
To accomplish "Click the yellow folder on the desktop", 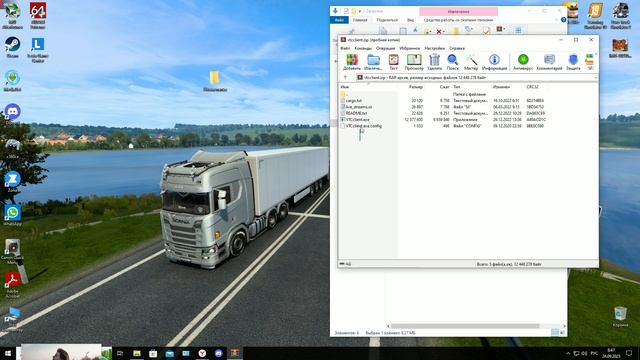I will [215, 81].
